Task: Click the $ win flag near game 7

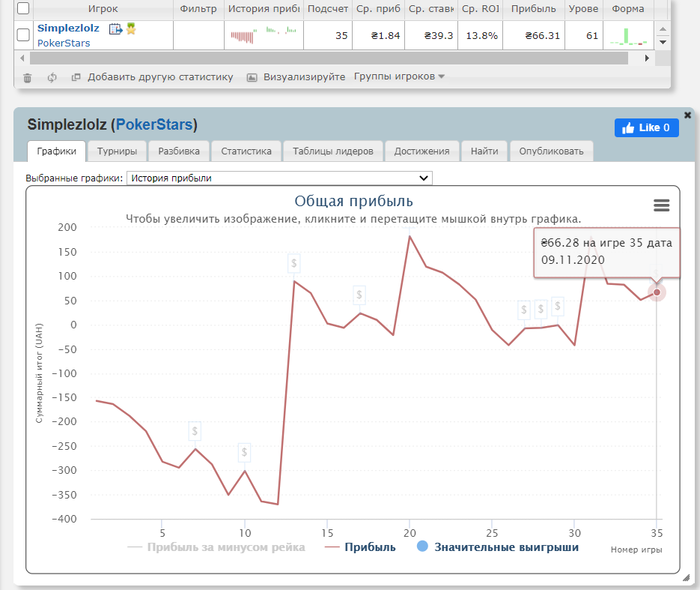Action: 195,431
